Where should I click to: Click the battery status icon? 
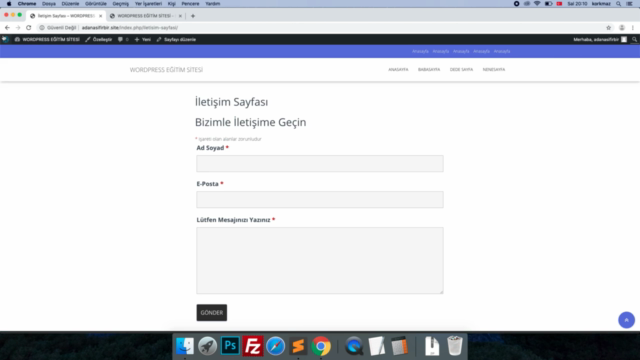pos(549,4)
